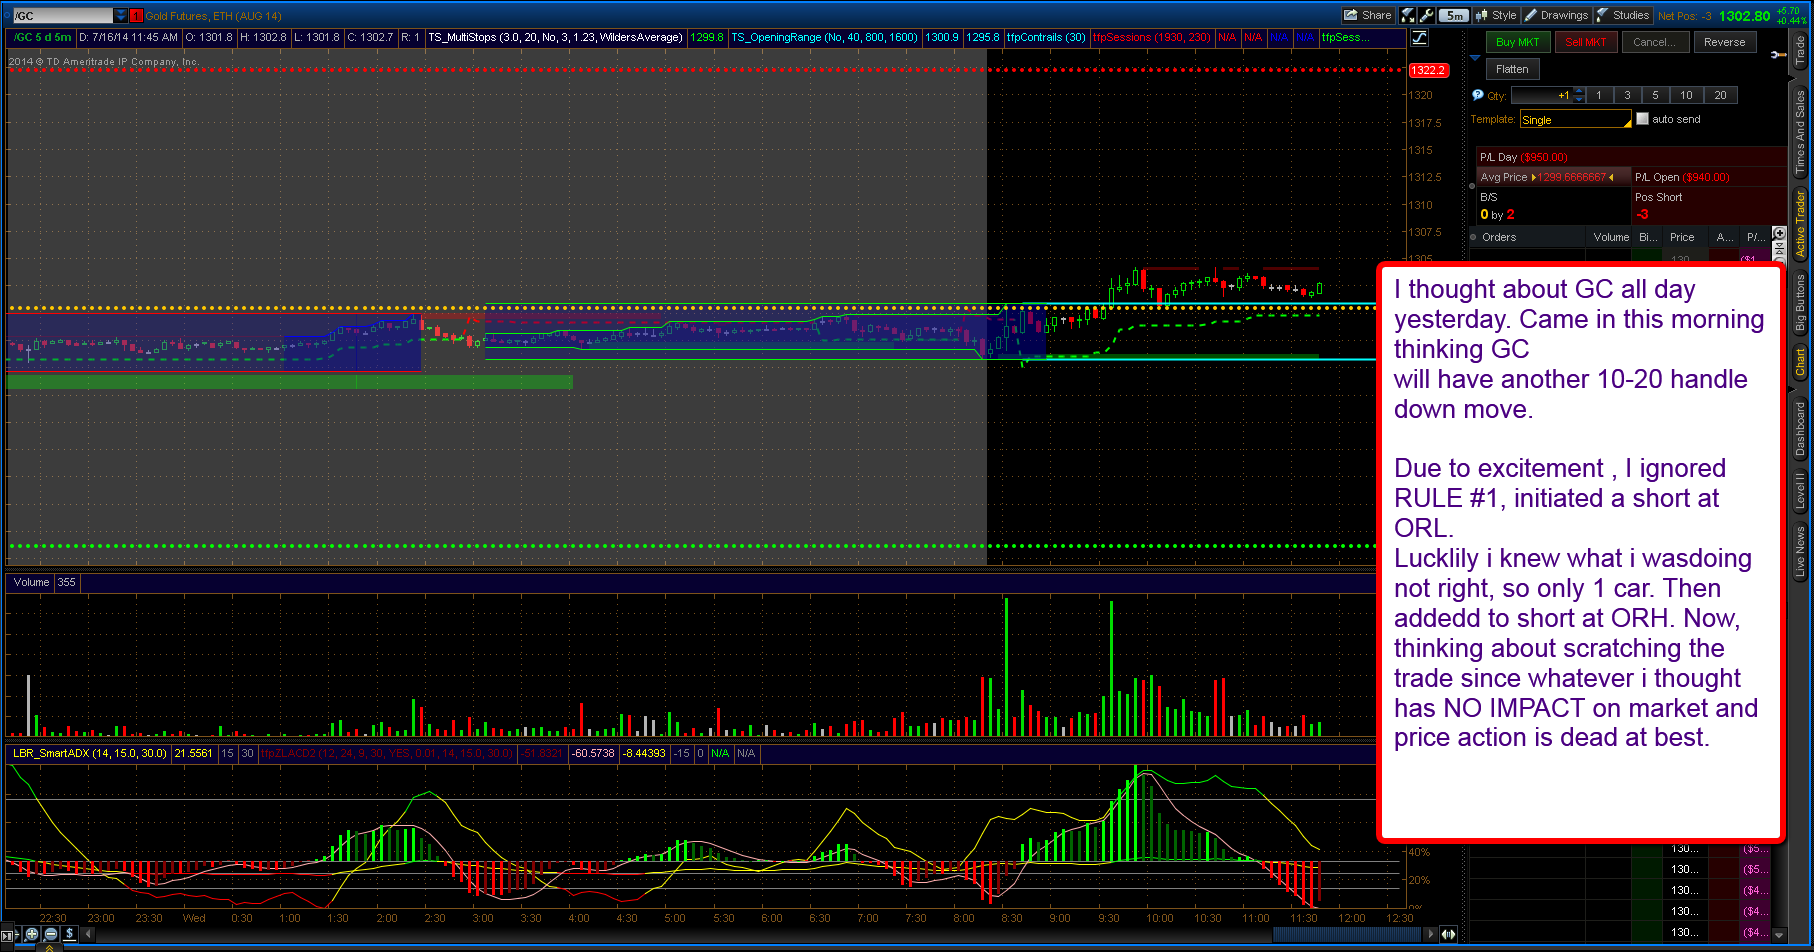Click the expand-chart double arrow icon bottom right
This screenshot has width=1814, height=952.
pos(1449,934)
